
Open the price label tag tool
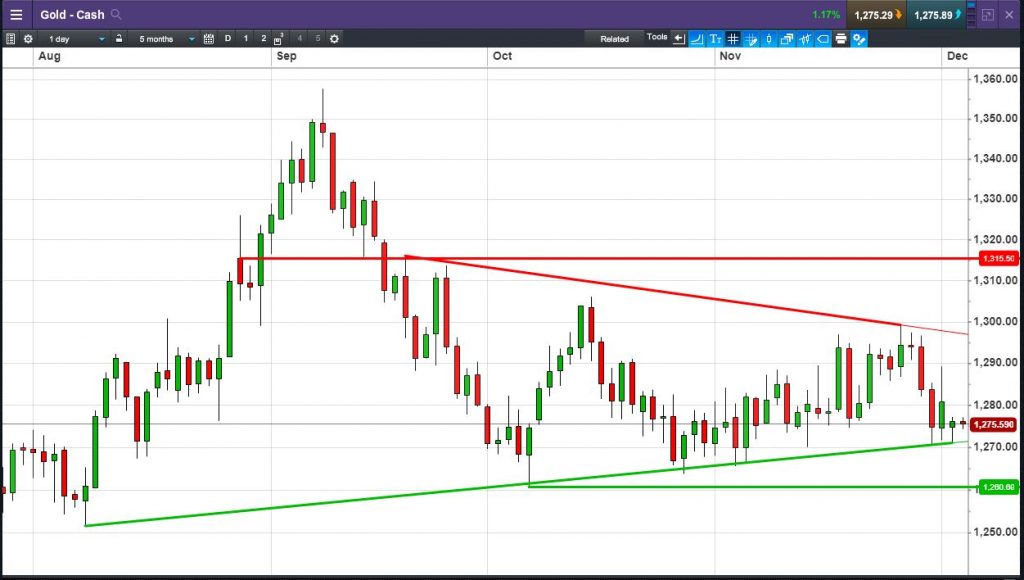(x=823, y=39)
